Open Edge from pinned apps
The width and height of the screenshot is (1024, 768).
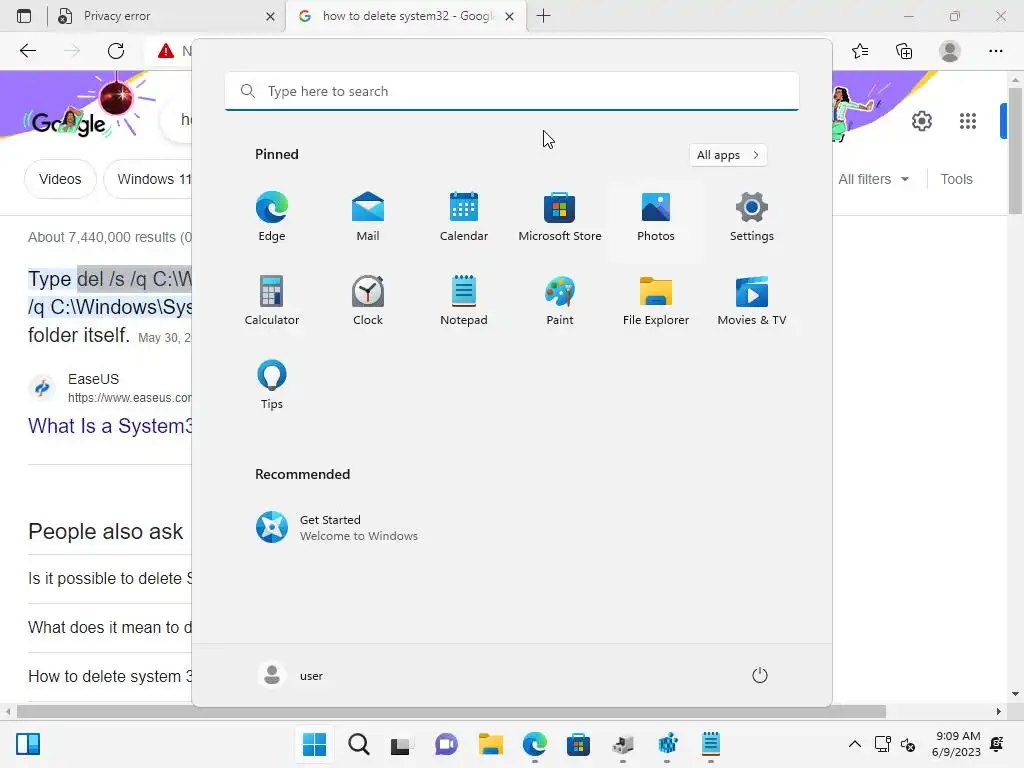point(272,217)
